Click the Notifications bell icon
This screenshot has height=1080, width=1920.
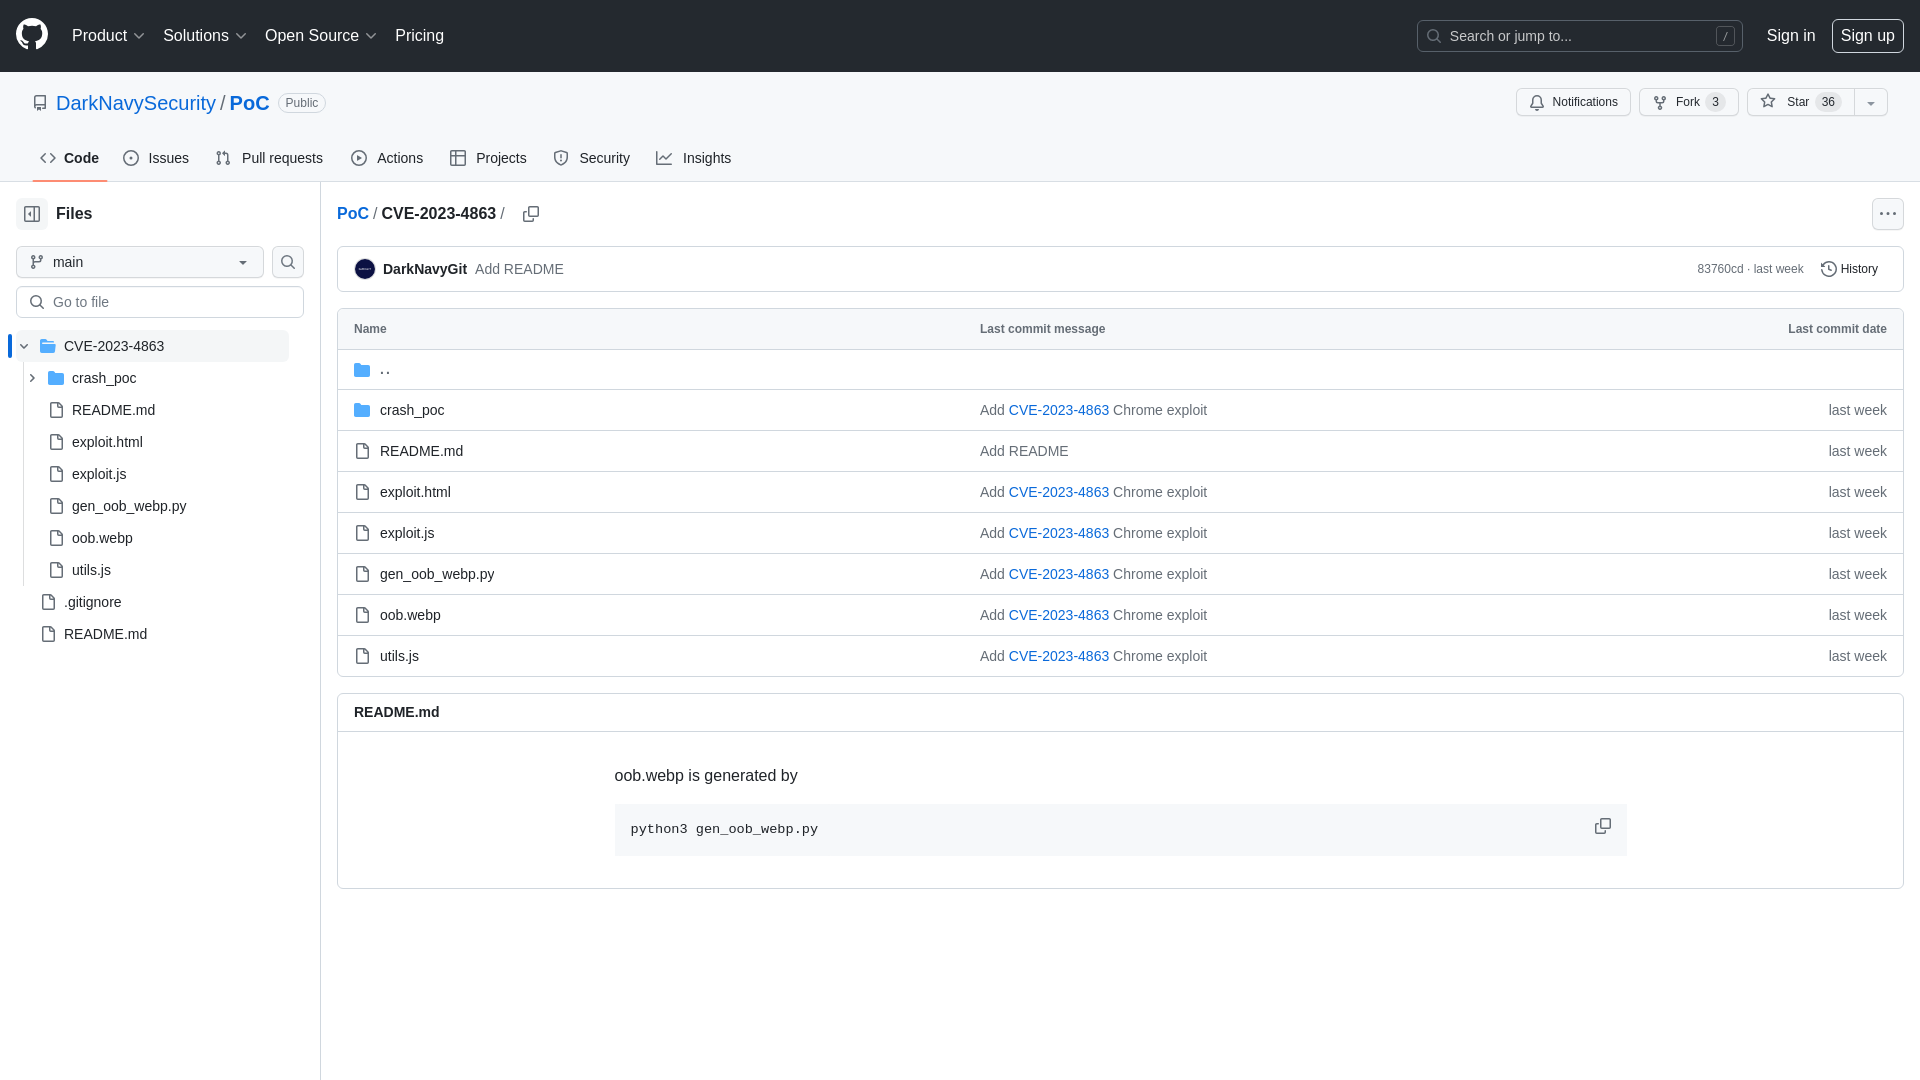(1538, 102)
